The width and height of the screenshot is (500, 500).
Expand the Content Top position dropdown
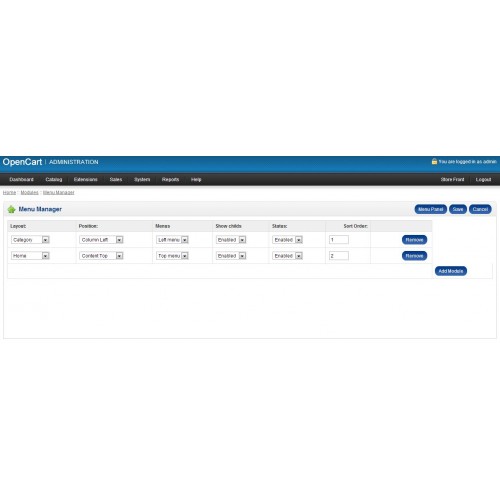coord(101,256)
